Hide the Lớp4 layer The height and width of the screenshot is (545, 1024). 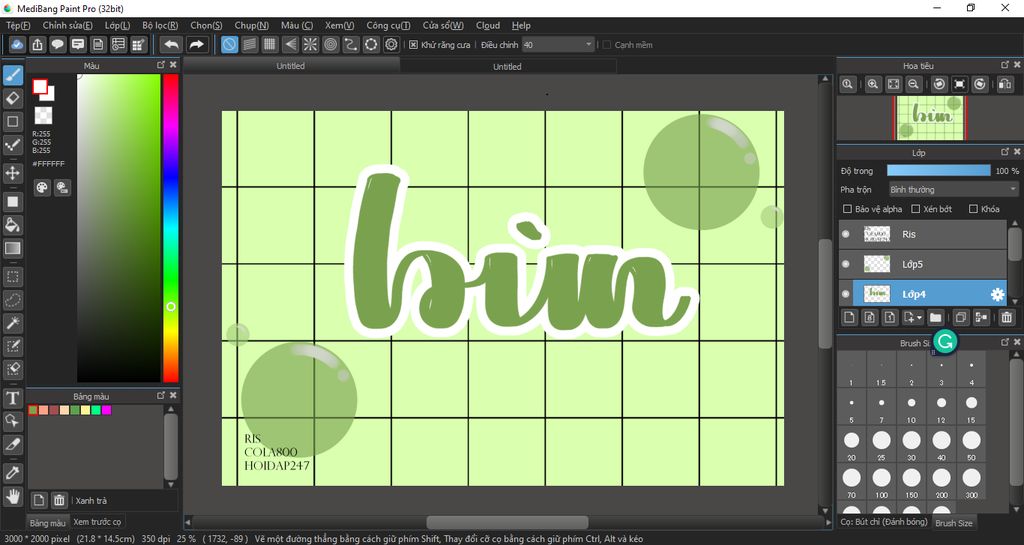tap(846, 294)
